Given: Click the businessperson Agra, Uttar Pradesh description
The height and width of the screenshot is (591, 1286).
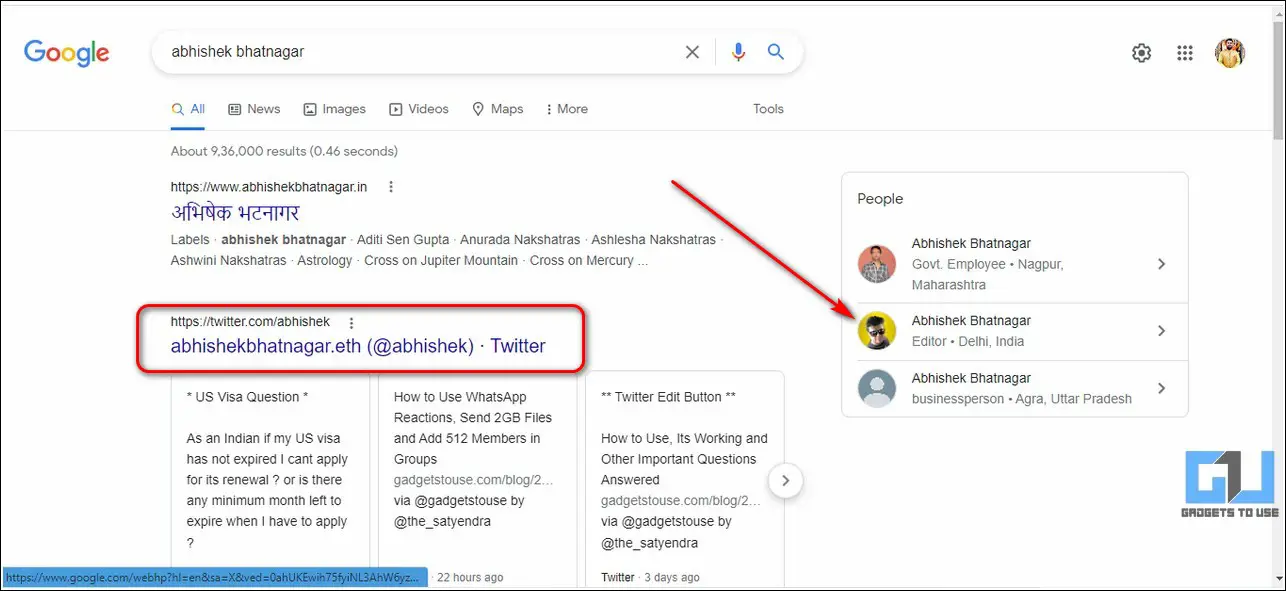Looking at the screenshot, I should point(1022,399).
